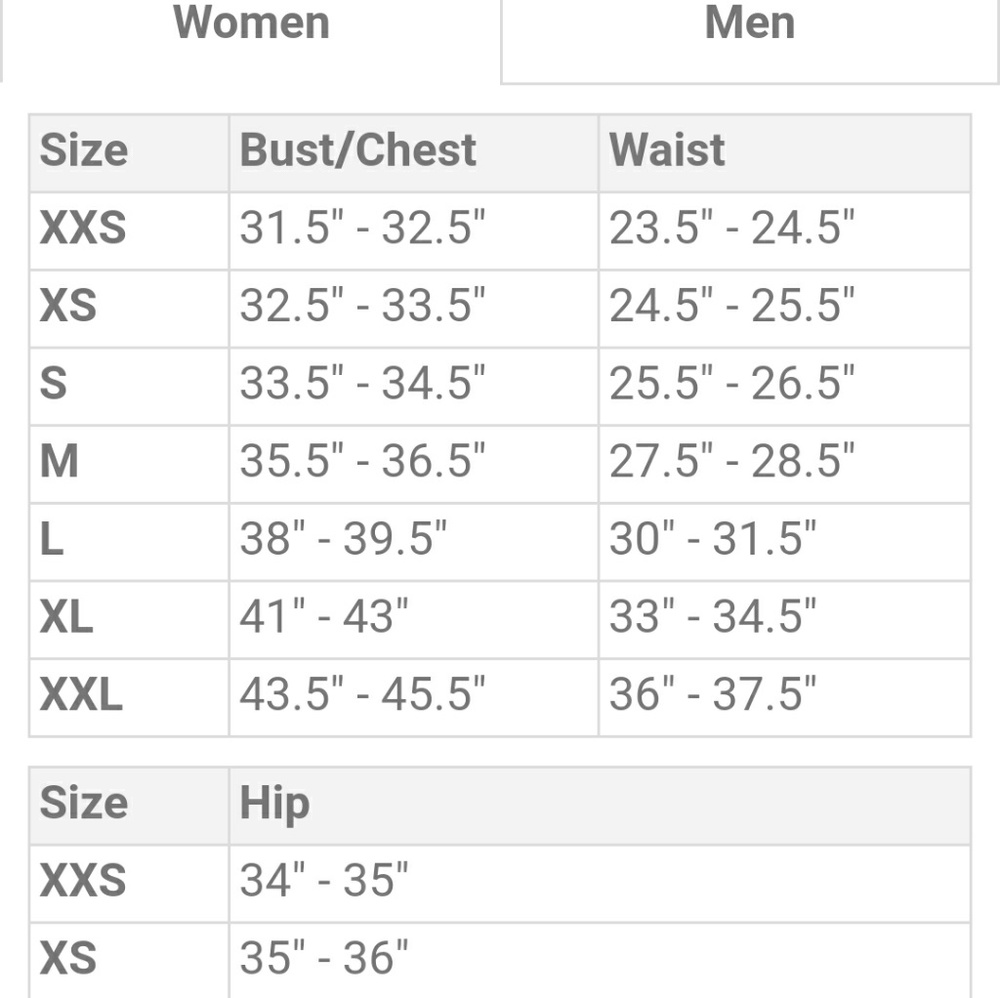Switch to the Women tab
1000x998 pixels.
click(251, 24)
